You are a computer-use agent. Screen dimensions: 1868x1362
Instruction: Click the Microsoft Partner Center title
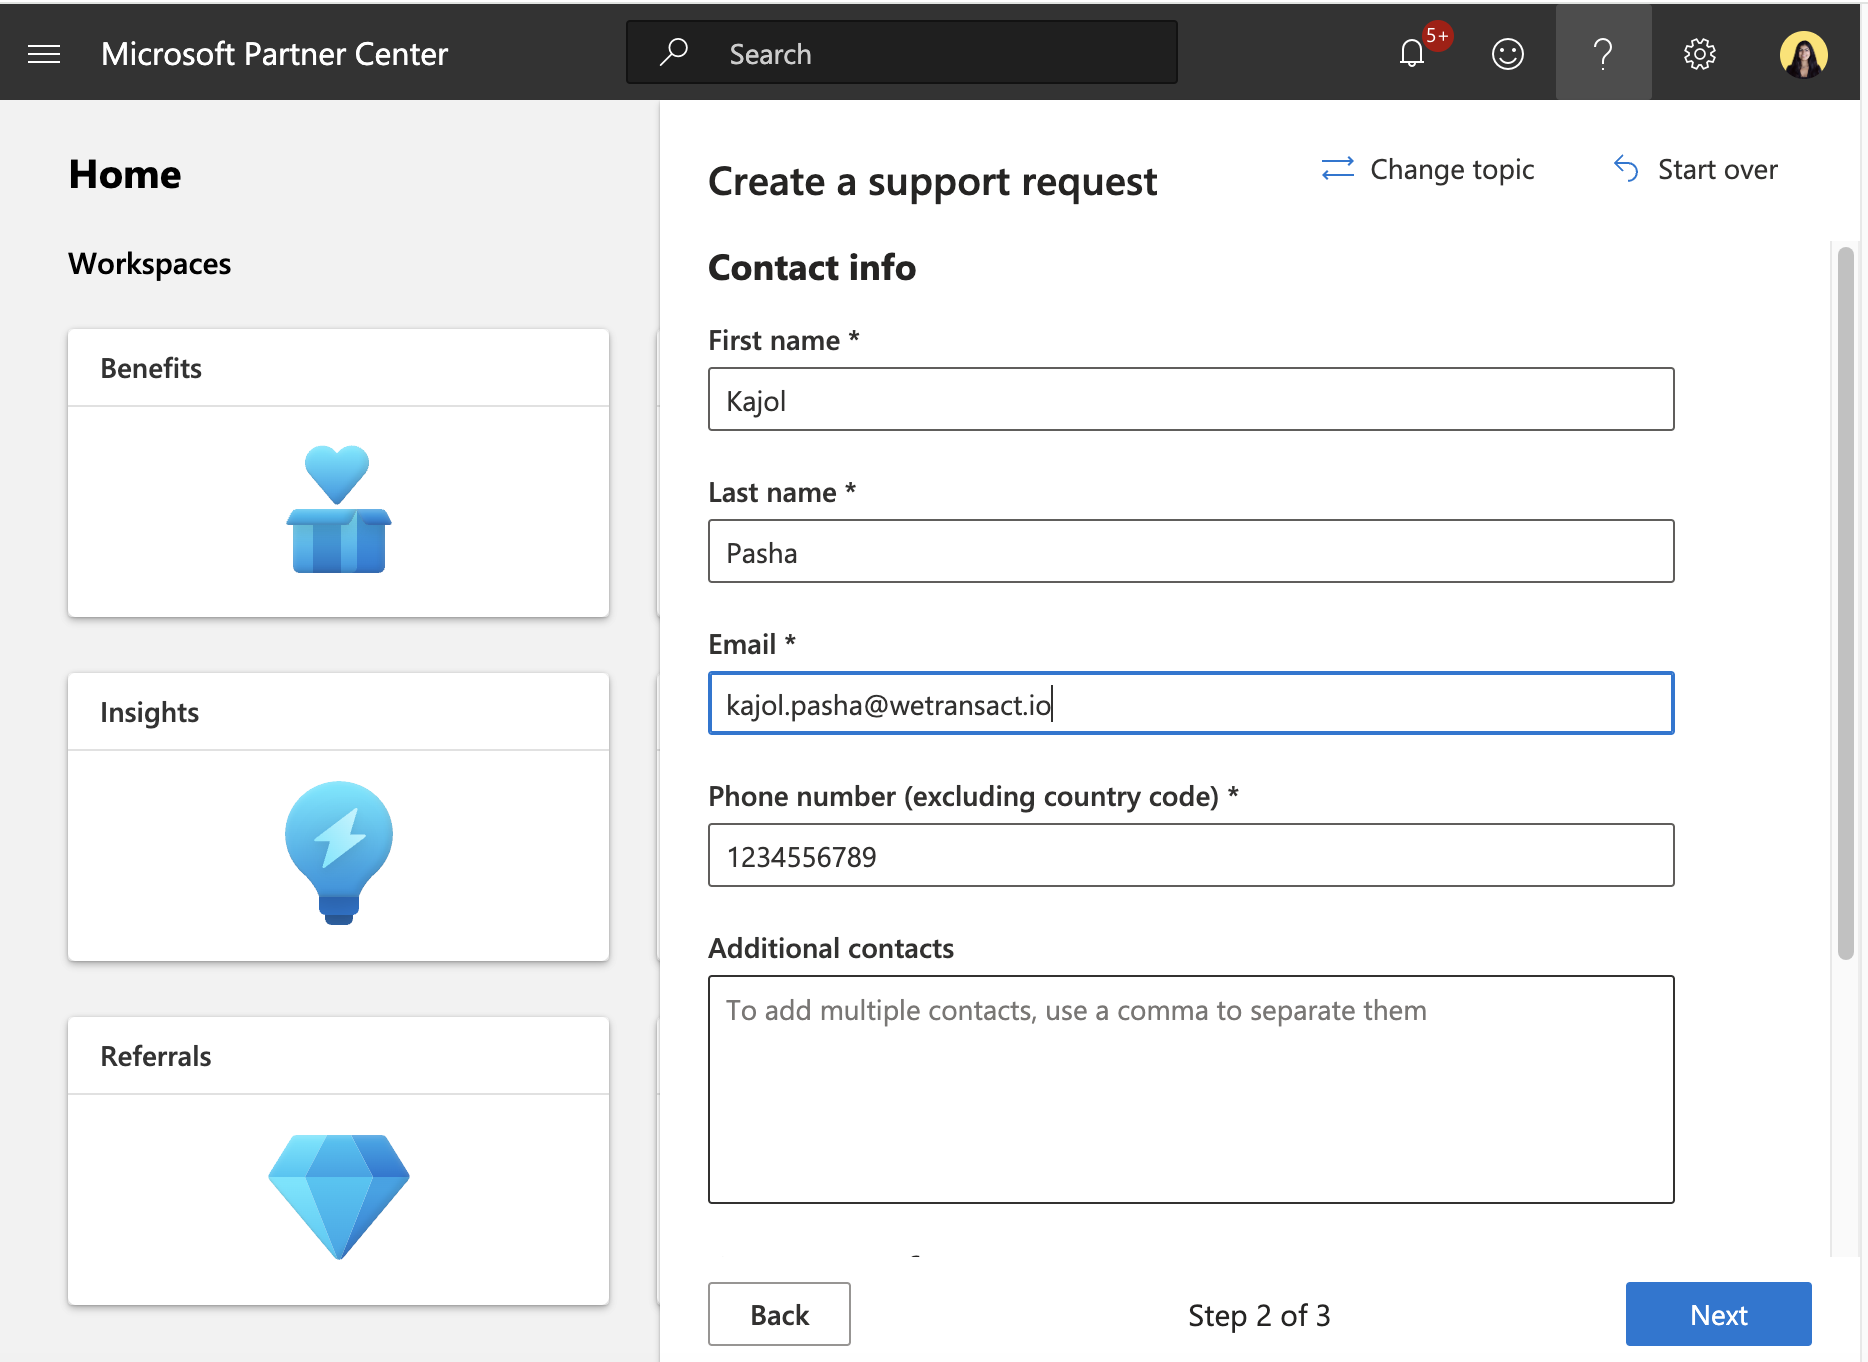pos(274,54)
